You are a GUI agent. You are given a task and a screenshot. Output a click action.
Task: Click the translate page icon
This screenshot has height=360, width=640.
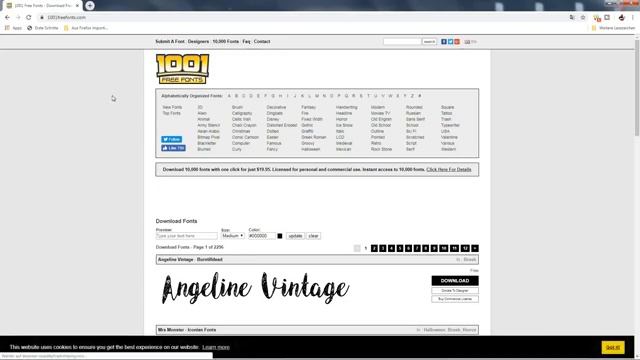click(572, 18)
